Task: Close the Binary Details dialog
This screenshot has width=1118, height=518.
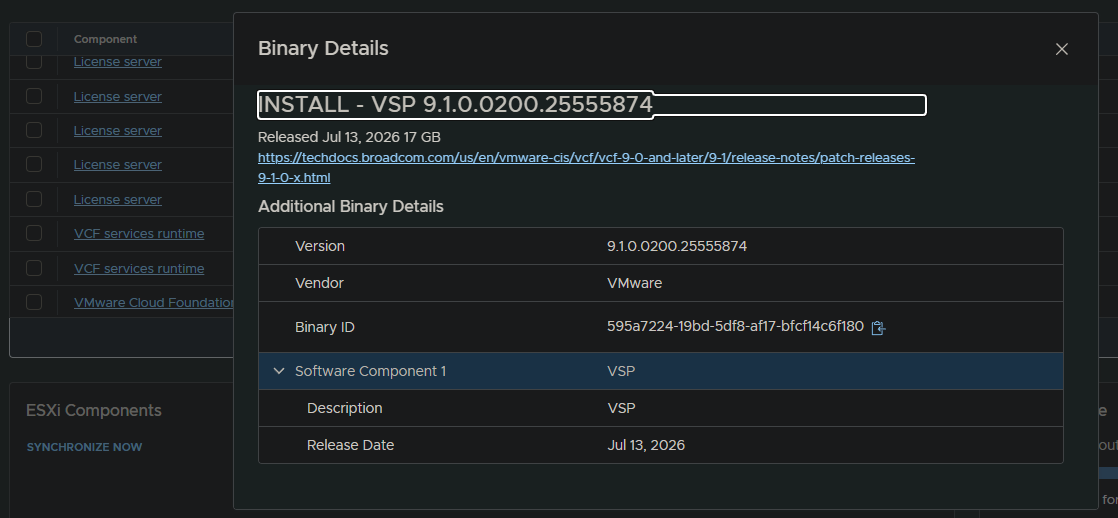Action: 1061,49
